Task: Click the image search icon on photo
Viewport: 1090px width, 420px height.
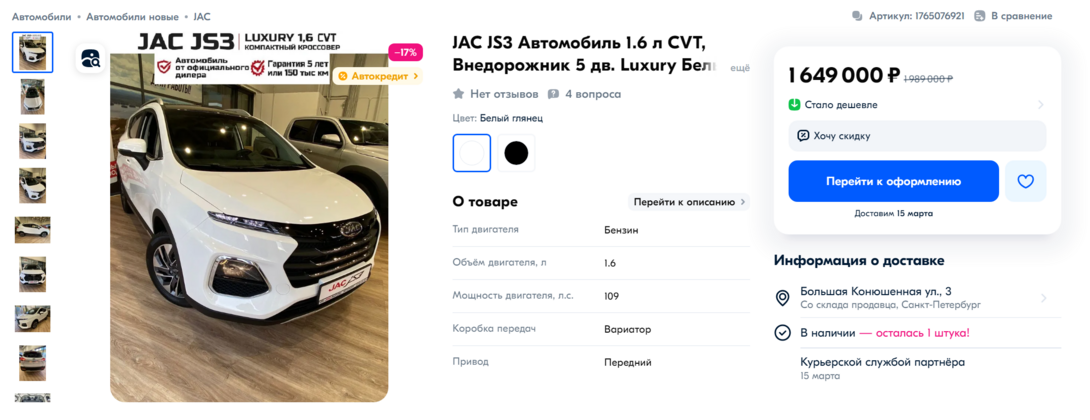Action: 90,58
